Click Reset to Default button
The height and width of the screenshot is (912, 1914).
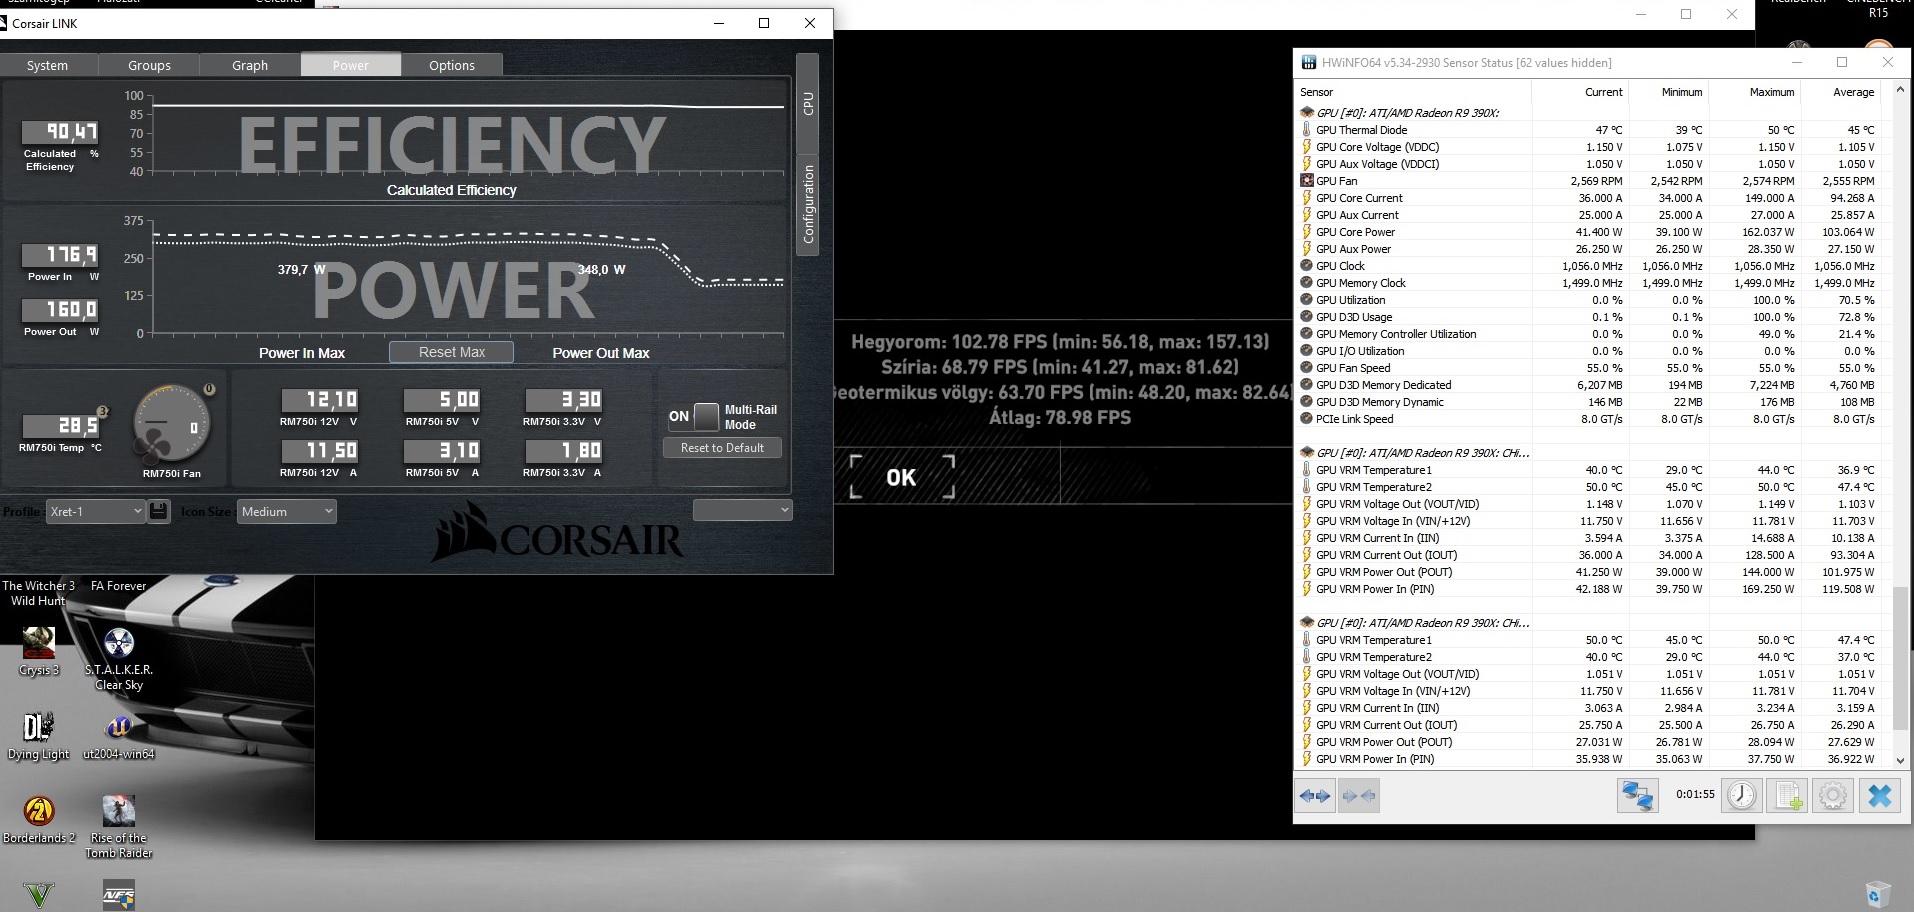722,448
